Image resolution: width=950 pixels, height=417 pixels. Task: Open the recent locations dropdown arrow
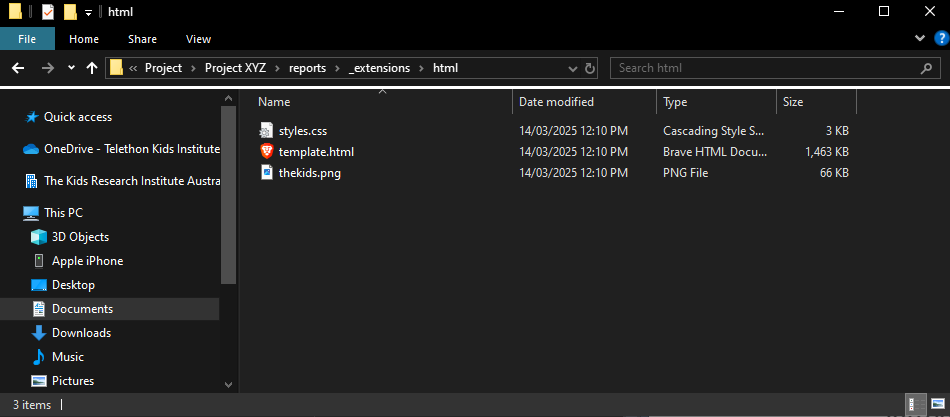pos(71,68)
